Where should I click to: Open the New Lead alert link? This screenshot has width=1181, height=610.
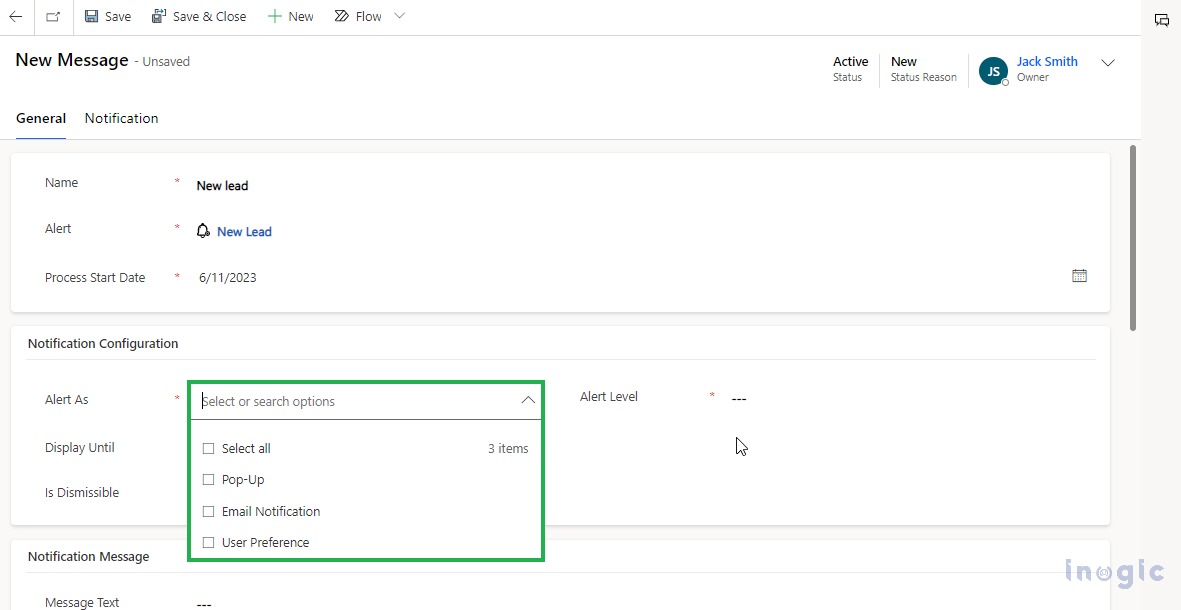point(244,232)
